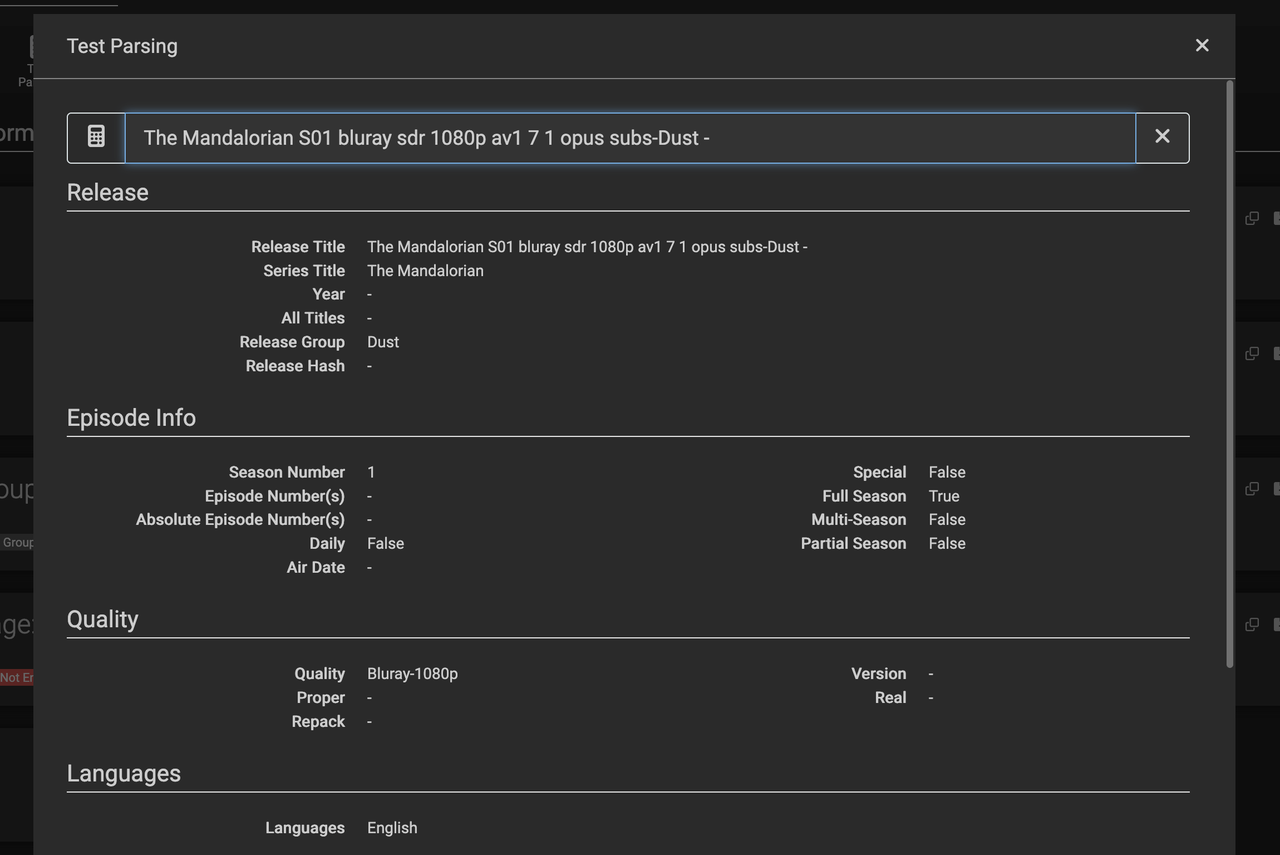Click the 'All Titles' label
The width and height of the screenshot is (1280, 855).
click(x=313, y=318)
